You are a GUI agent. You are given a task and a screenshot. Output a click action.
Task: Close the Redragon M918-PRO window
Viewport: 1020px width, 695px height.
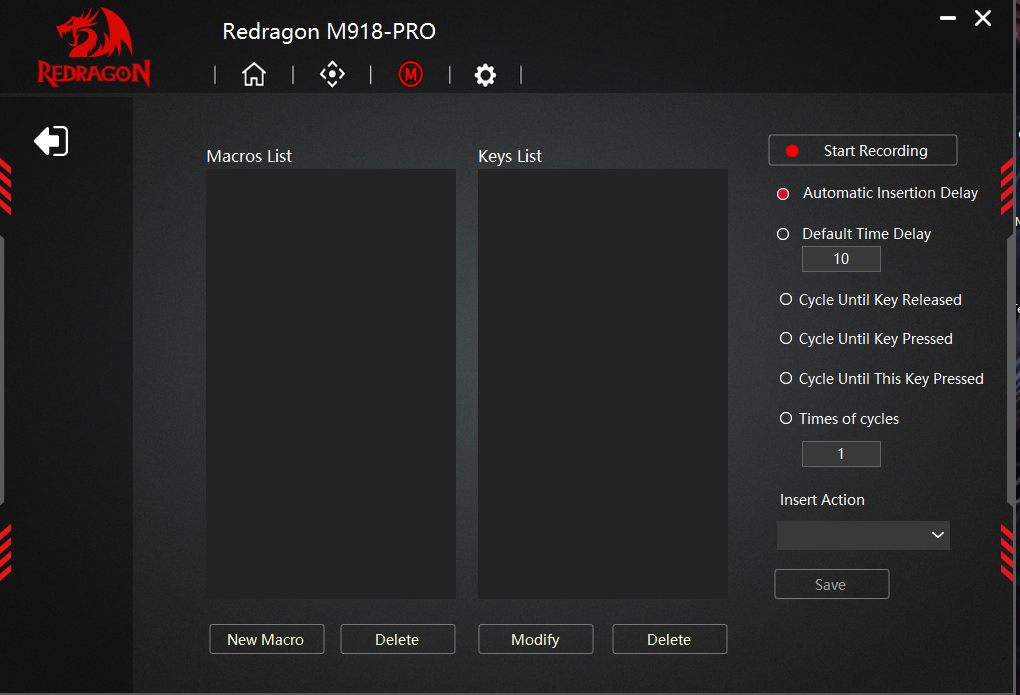pyautogui.click(x=983, y=18)
